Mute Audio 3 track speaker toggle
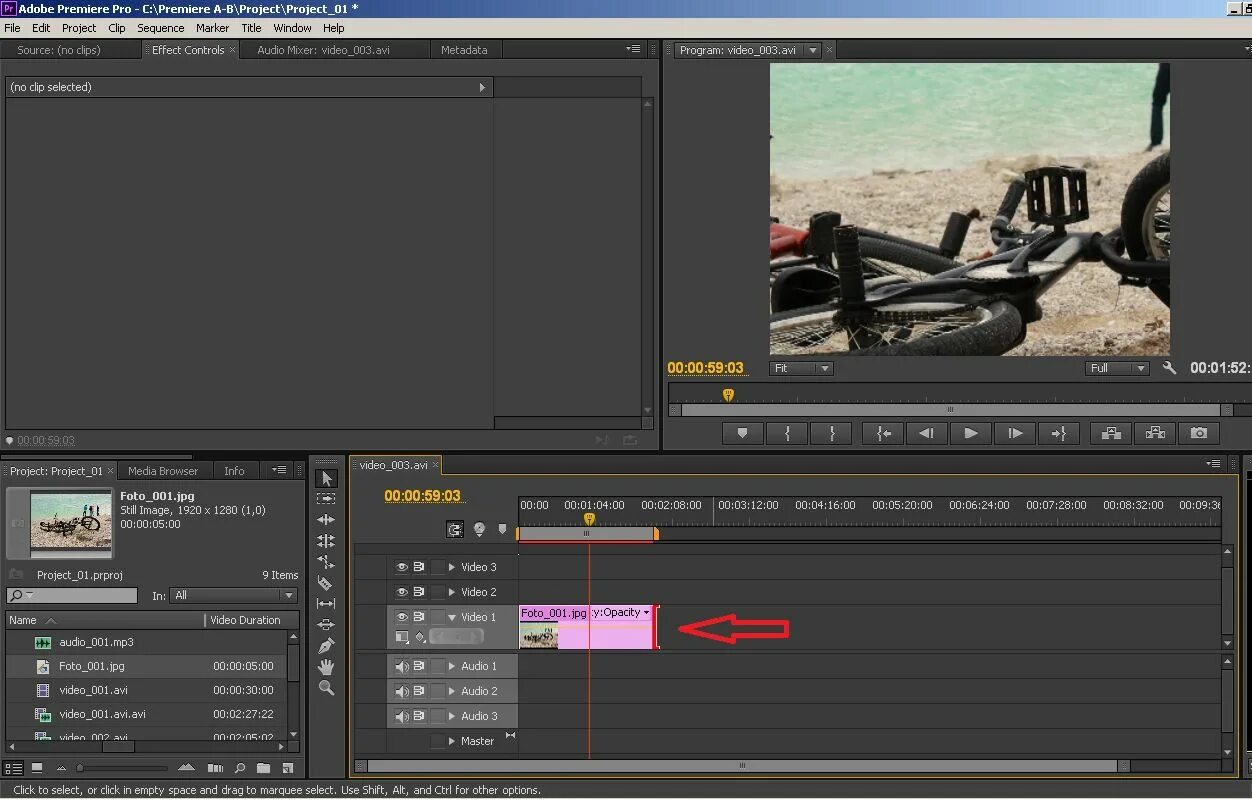1252x800 pixels. click(402, 716)
